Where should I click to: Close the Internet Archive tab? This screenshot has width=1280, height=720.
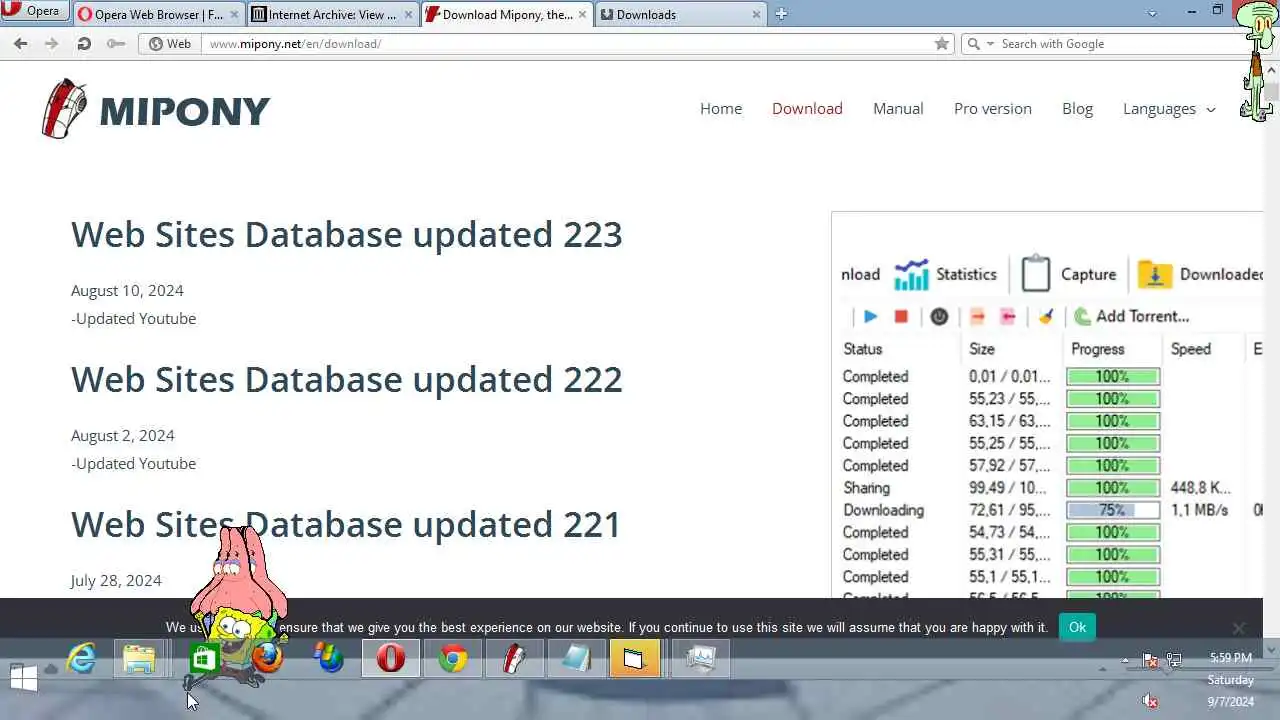point(408,15)
